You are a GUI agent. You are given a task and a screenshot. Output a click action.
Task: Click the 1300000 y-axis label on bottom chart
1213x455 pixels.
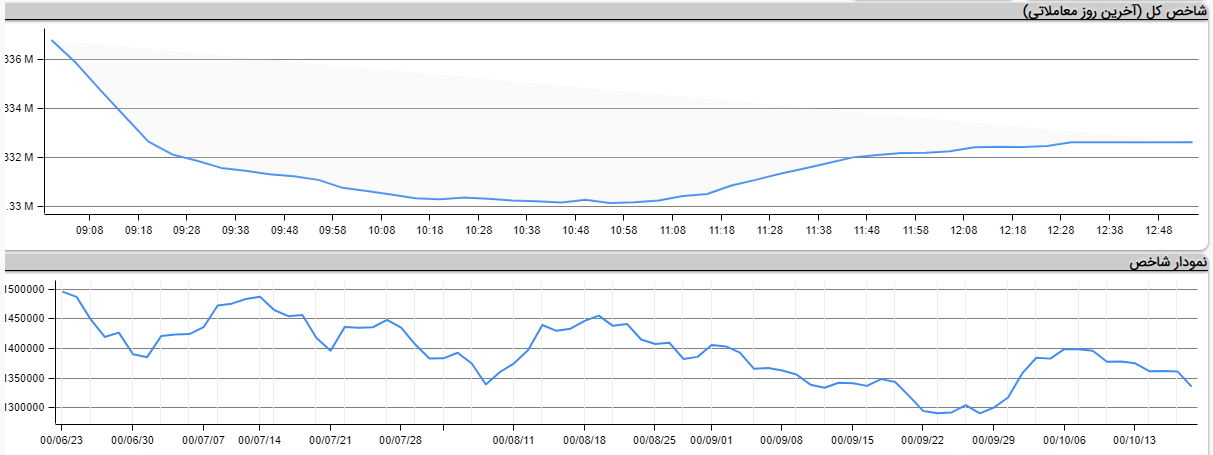27,408
